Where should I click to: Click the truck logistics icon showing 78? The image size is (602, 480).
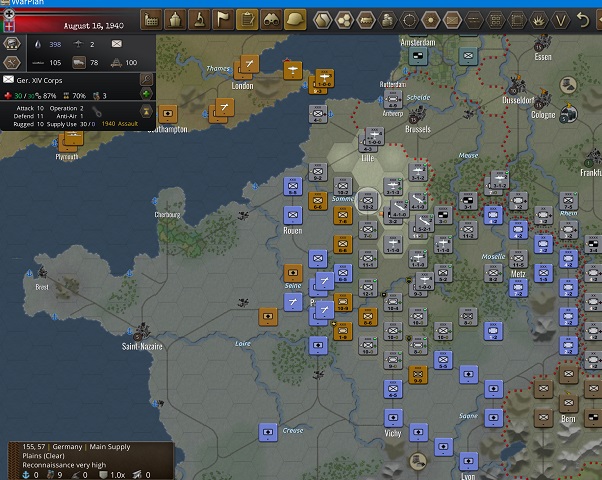[79, 62]
